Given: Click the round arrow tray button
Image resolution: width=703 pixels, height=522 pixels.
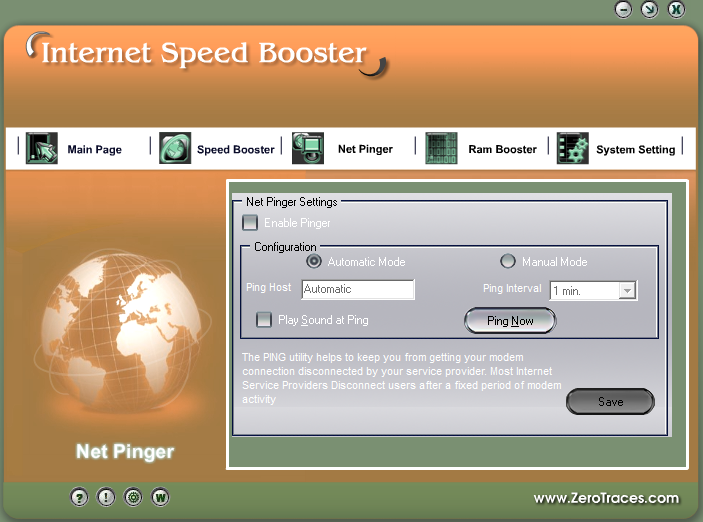Looking at the screenshot, I should (650, 9).
